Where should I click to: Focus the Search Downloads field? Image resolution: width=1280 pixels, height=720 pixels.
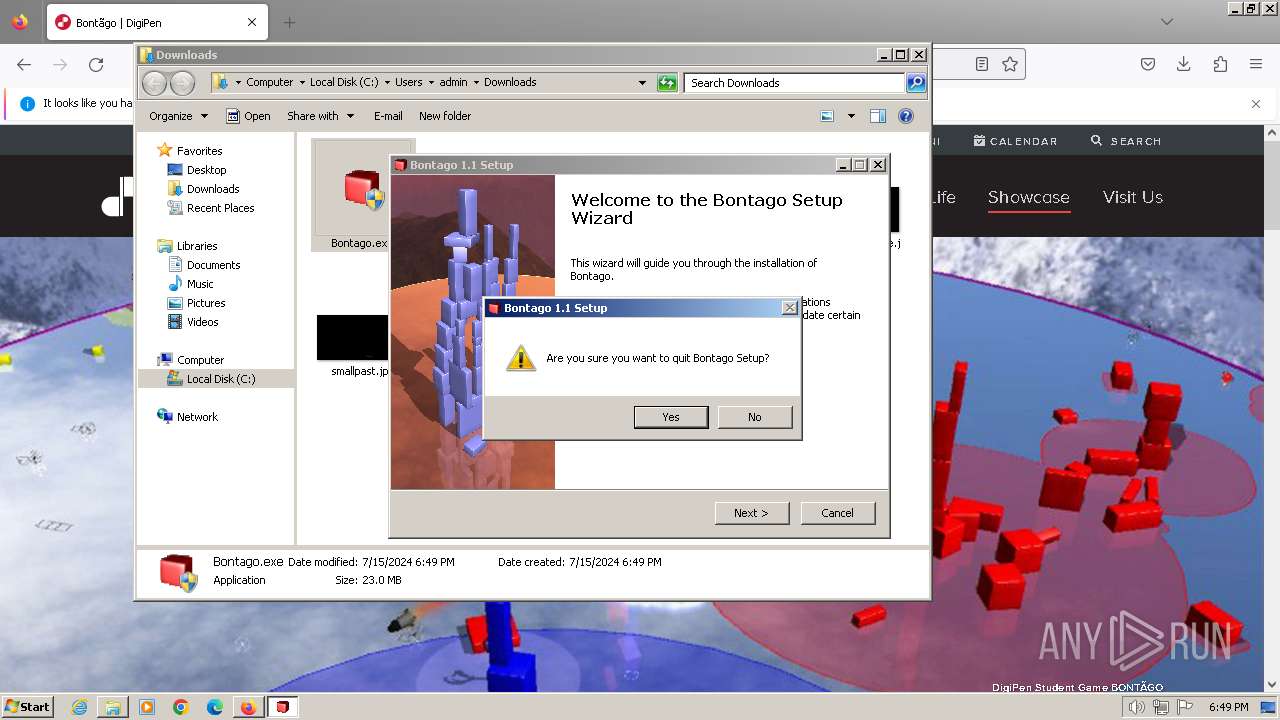point(795,83)
